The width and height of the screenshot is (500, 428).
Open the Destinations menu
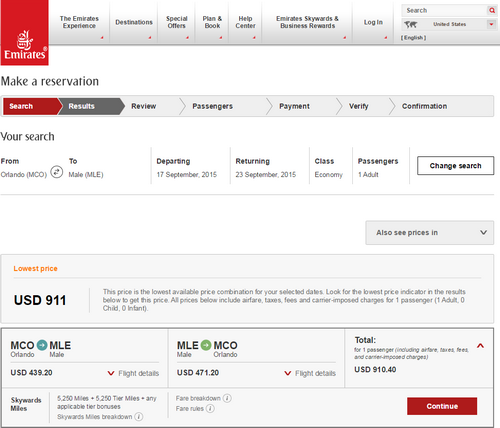tap(134, 22)
